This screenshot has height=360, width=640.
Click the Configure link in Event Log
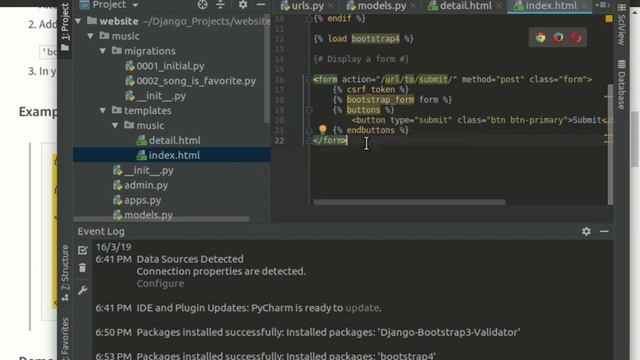pyautogui.click(x=160, y=283)
